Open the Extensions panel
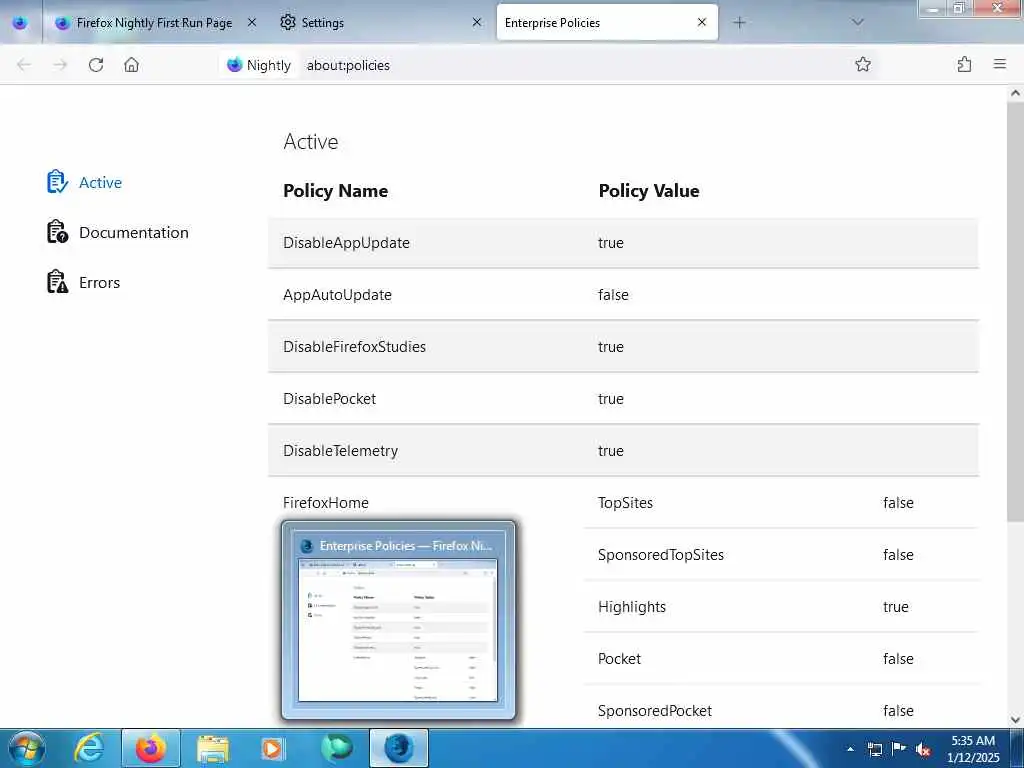Viewport: 1024px width, 768px height. pyautogui.click(x=964, y=64)
